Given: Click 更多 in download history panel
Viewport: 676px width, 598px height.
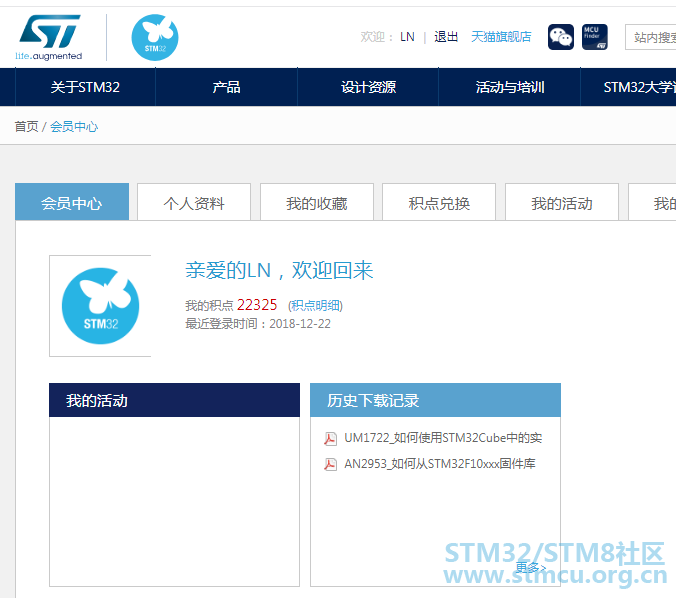Looking at the screenshot, I should 531,567.
